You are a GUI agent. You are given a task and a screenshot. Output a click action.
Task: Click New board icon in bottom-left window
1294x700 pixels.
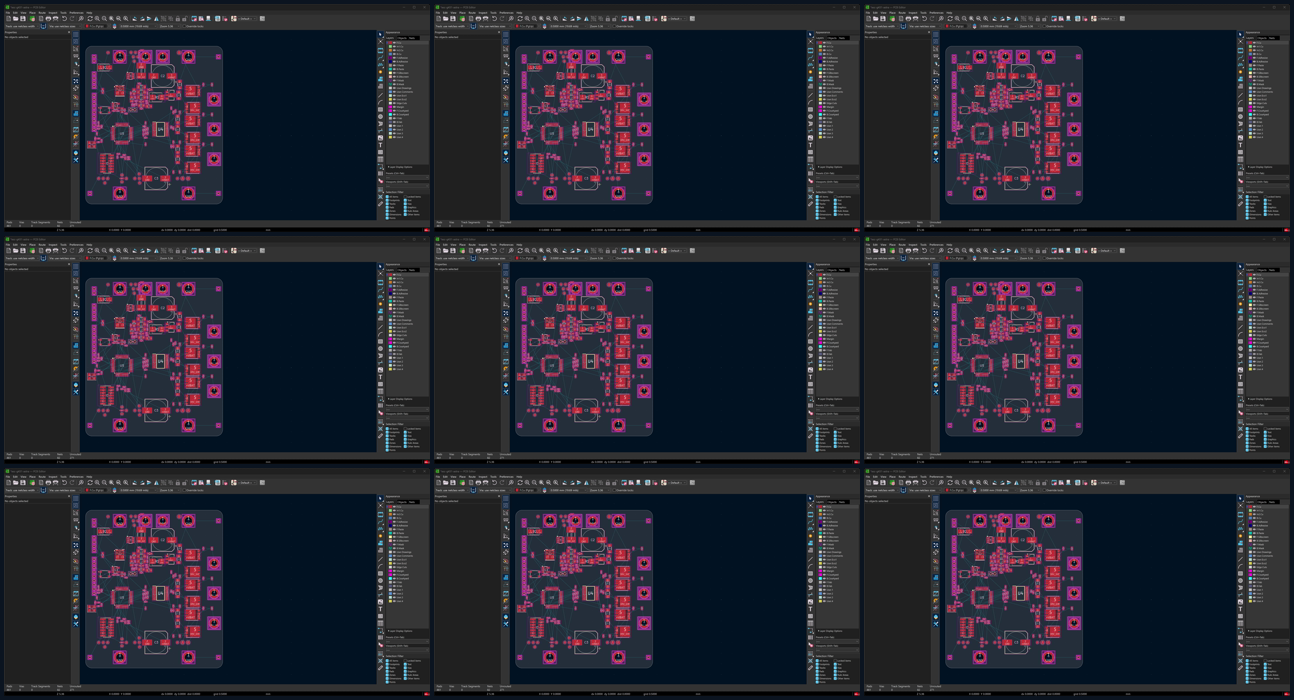[x=8, y=482]
